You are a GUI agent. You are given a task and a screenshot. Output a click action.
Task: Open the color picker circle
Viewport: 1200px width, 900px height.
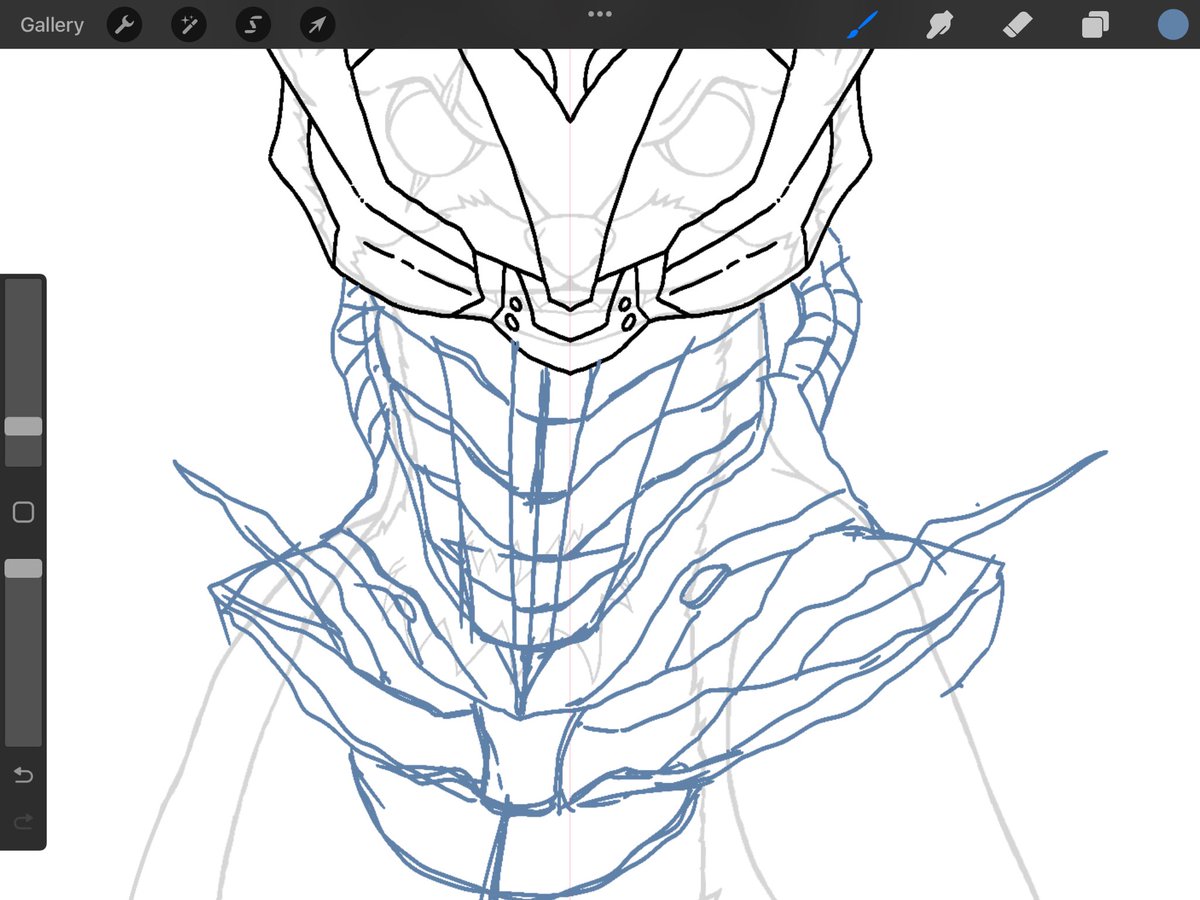(x=1172, y=24)
